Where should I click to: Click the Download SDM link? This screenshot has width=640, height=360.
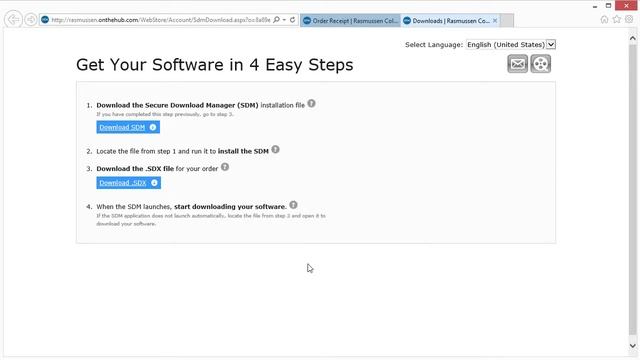(x=122, y=127)
